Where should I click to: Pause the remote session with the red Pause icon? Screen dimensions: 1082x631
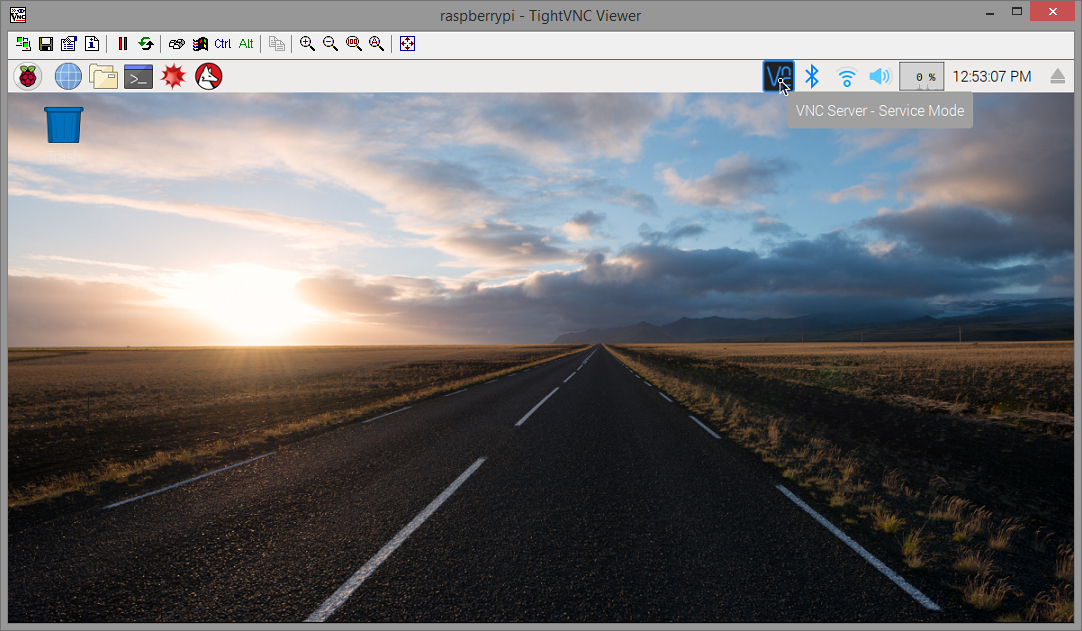click(x=123, y=43)
